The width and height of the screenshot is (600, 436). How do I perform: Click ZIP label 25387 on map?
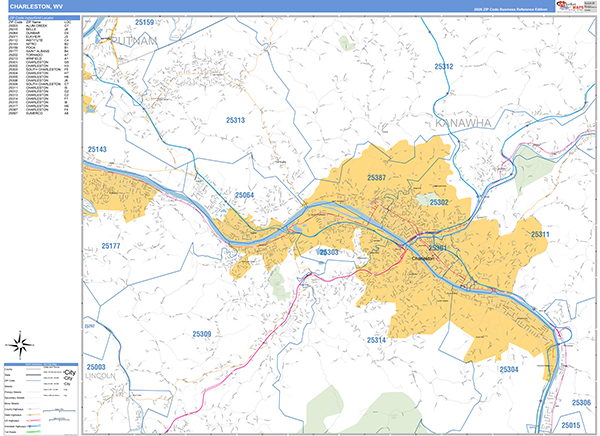tap(377, 178)
